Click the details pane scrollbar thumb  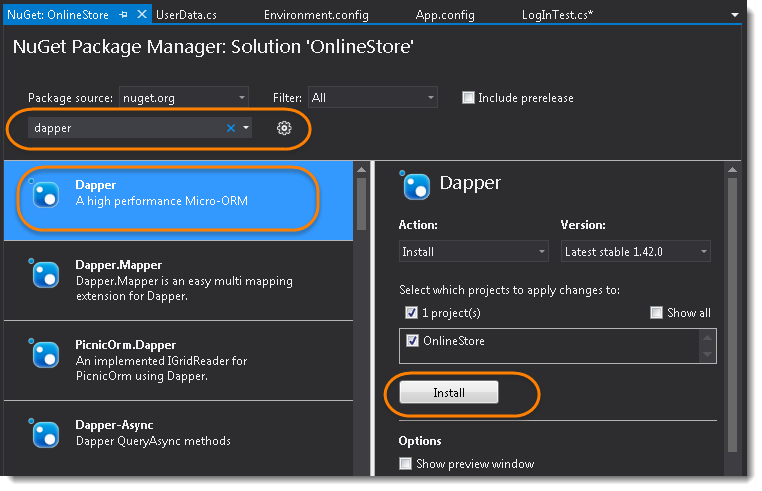coord(732,315)
